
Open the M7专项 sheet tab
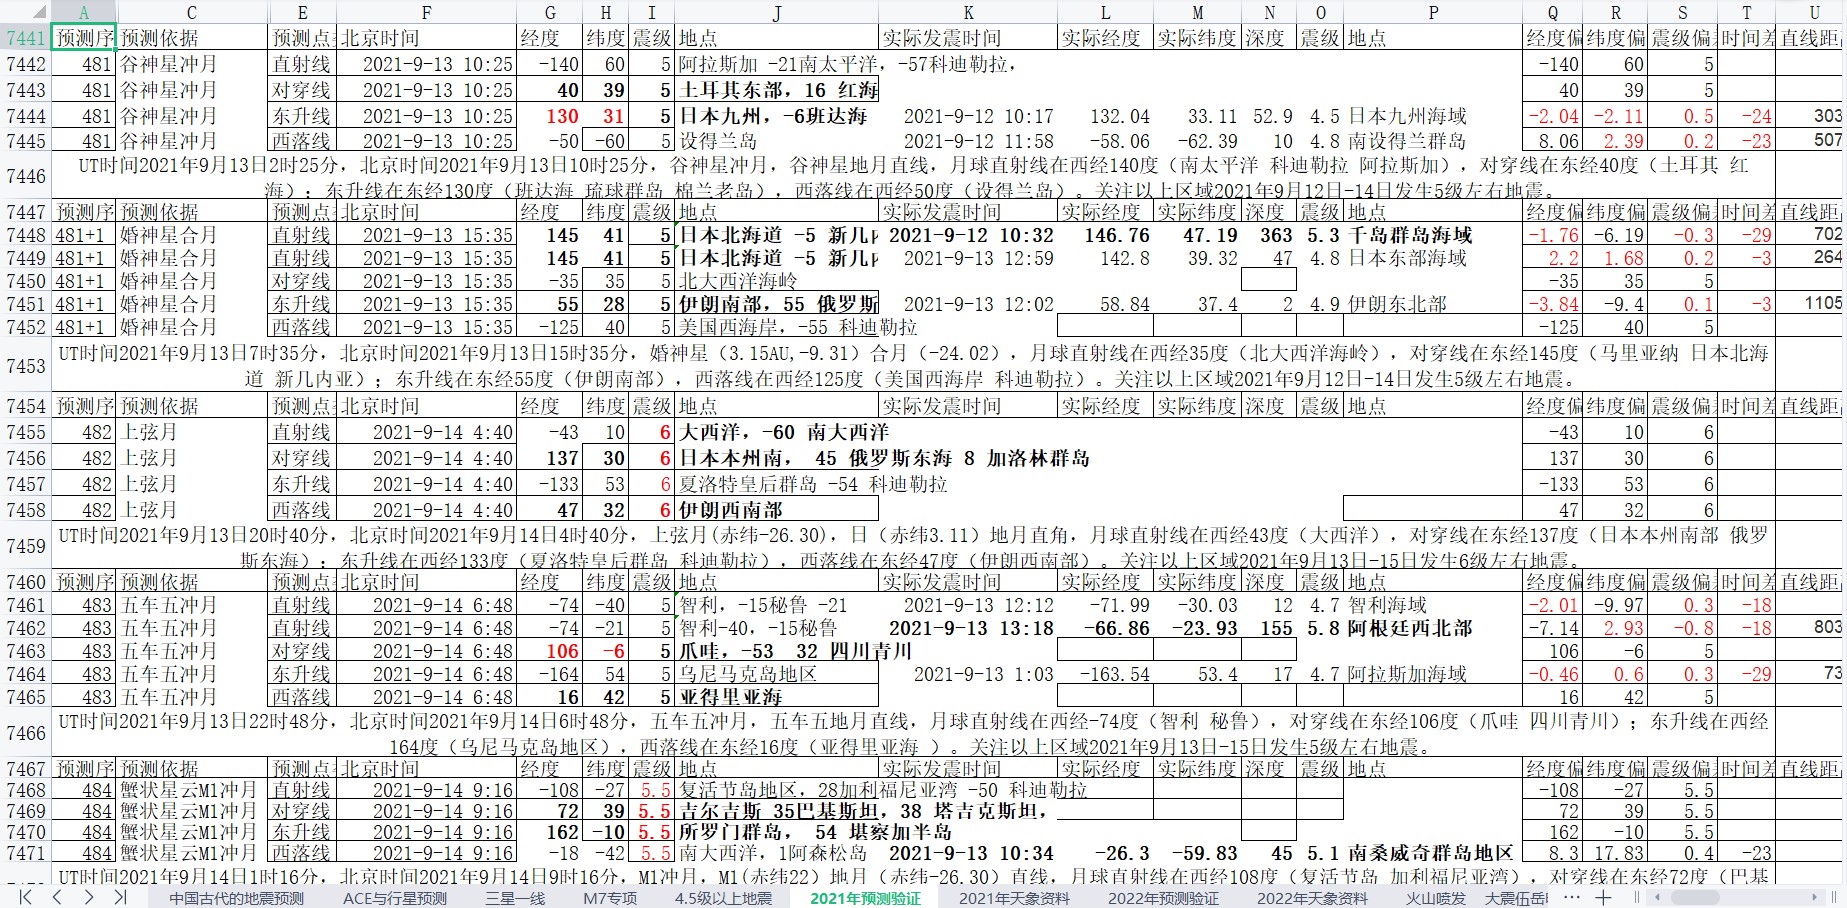click(x=610, y=898)
